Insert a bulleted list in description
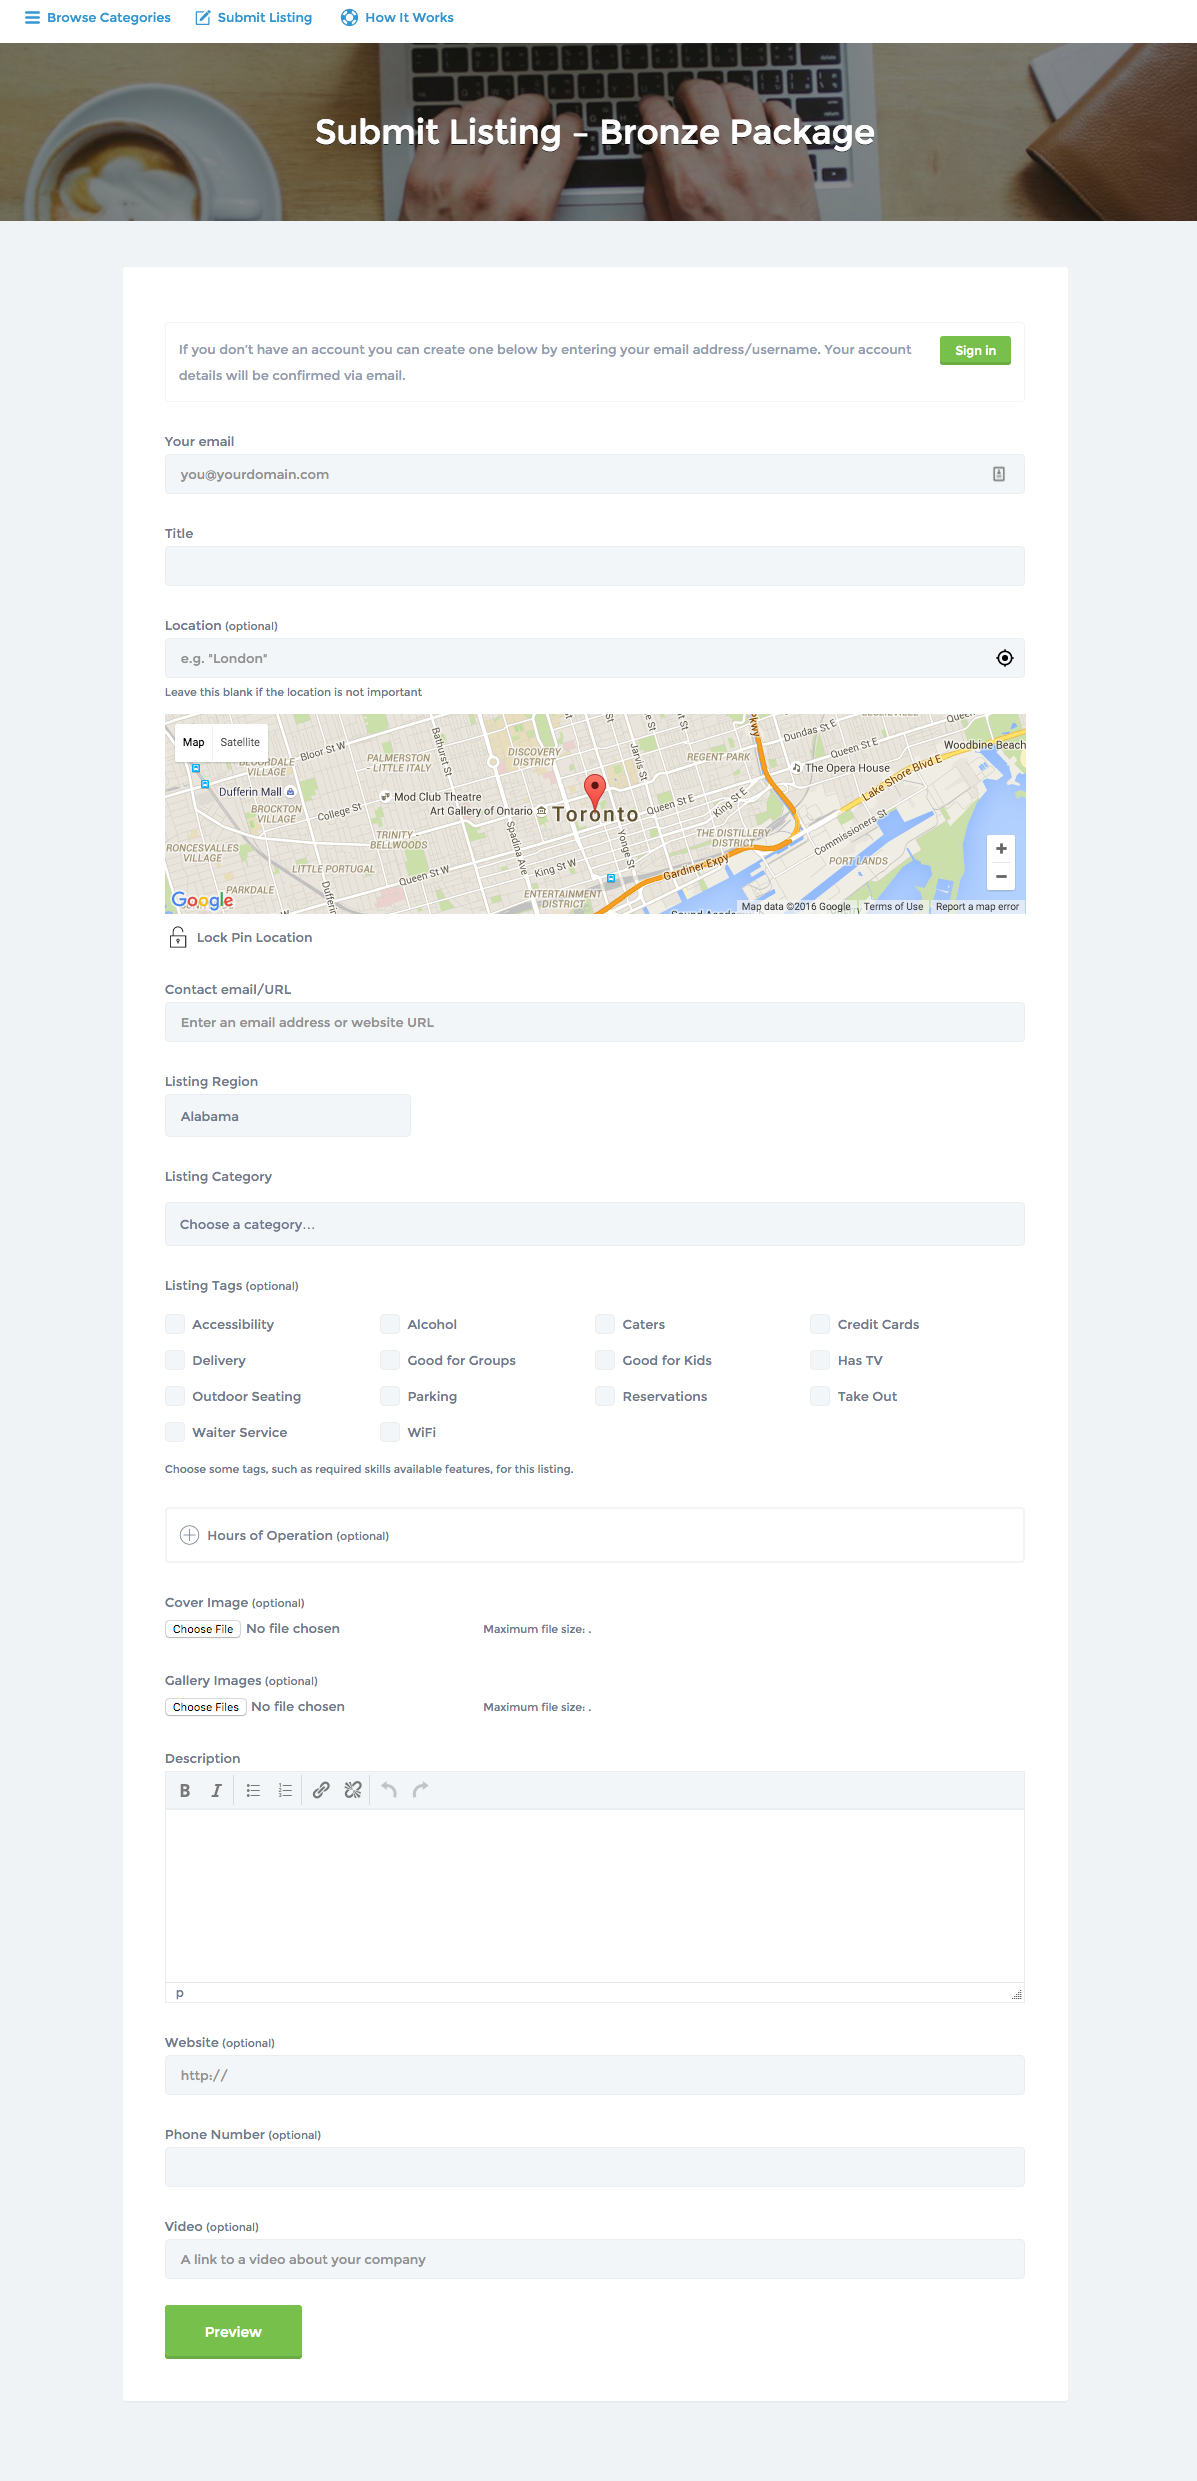The image size is (1197, 2481). [x=253, y=1791]
